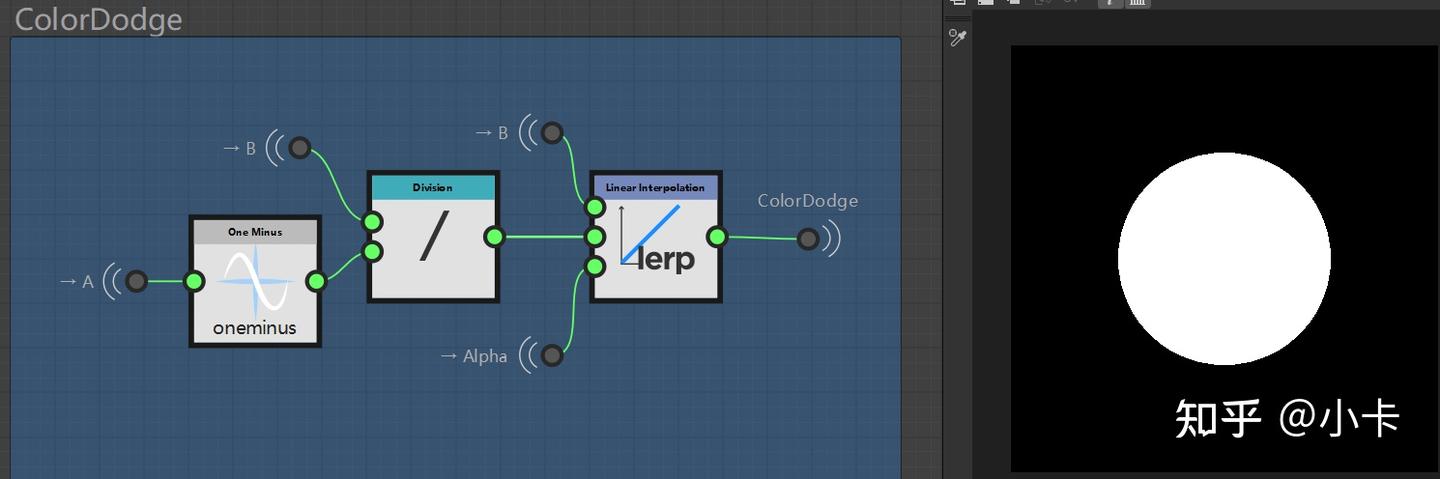Select the B input node feeding Division
The height and width of the screenshot is (479, 1440).
tap(299, 148)
